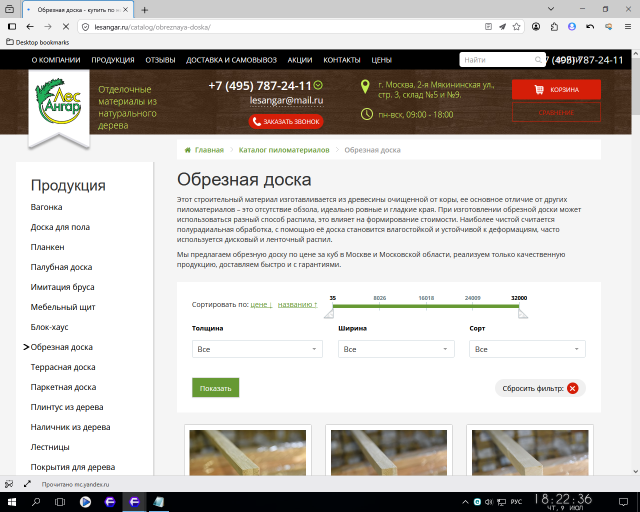This screenshot has width=640, height=512.
Task: Click the red КОРЗИНА button
Action: tap(556, 89)
